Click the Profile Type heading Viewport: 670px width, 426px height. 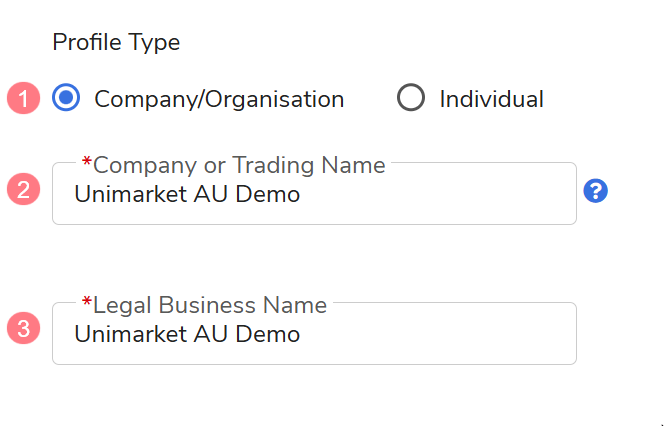point(116,43)
